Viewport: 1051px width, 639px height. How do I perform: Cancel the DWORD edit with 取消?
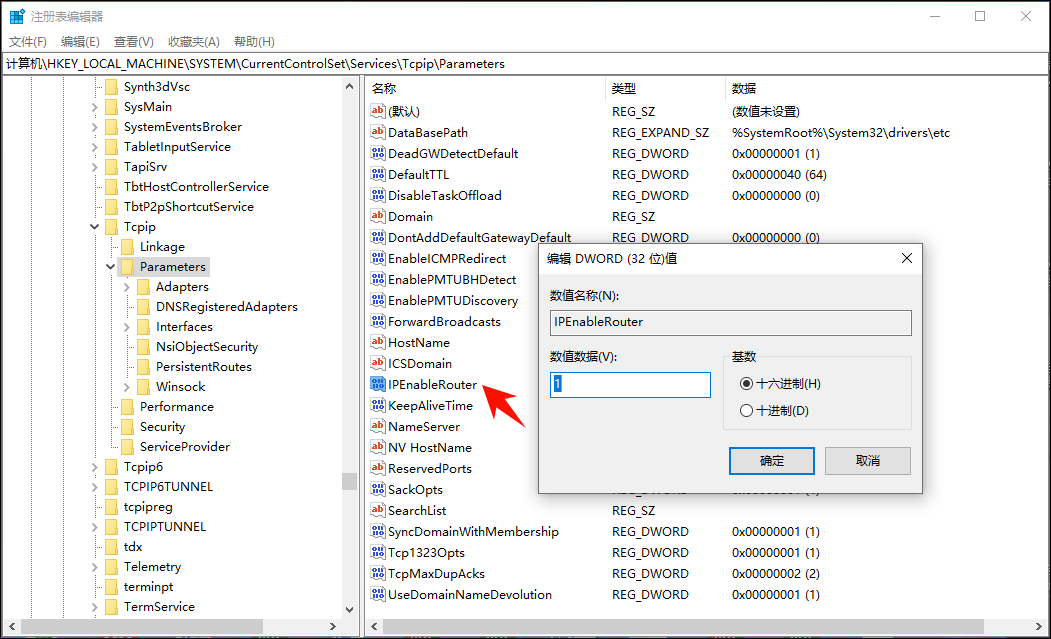tap(867, 461)
